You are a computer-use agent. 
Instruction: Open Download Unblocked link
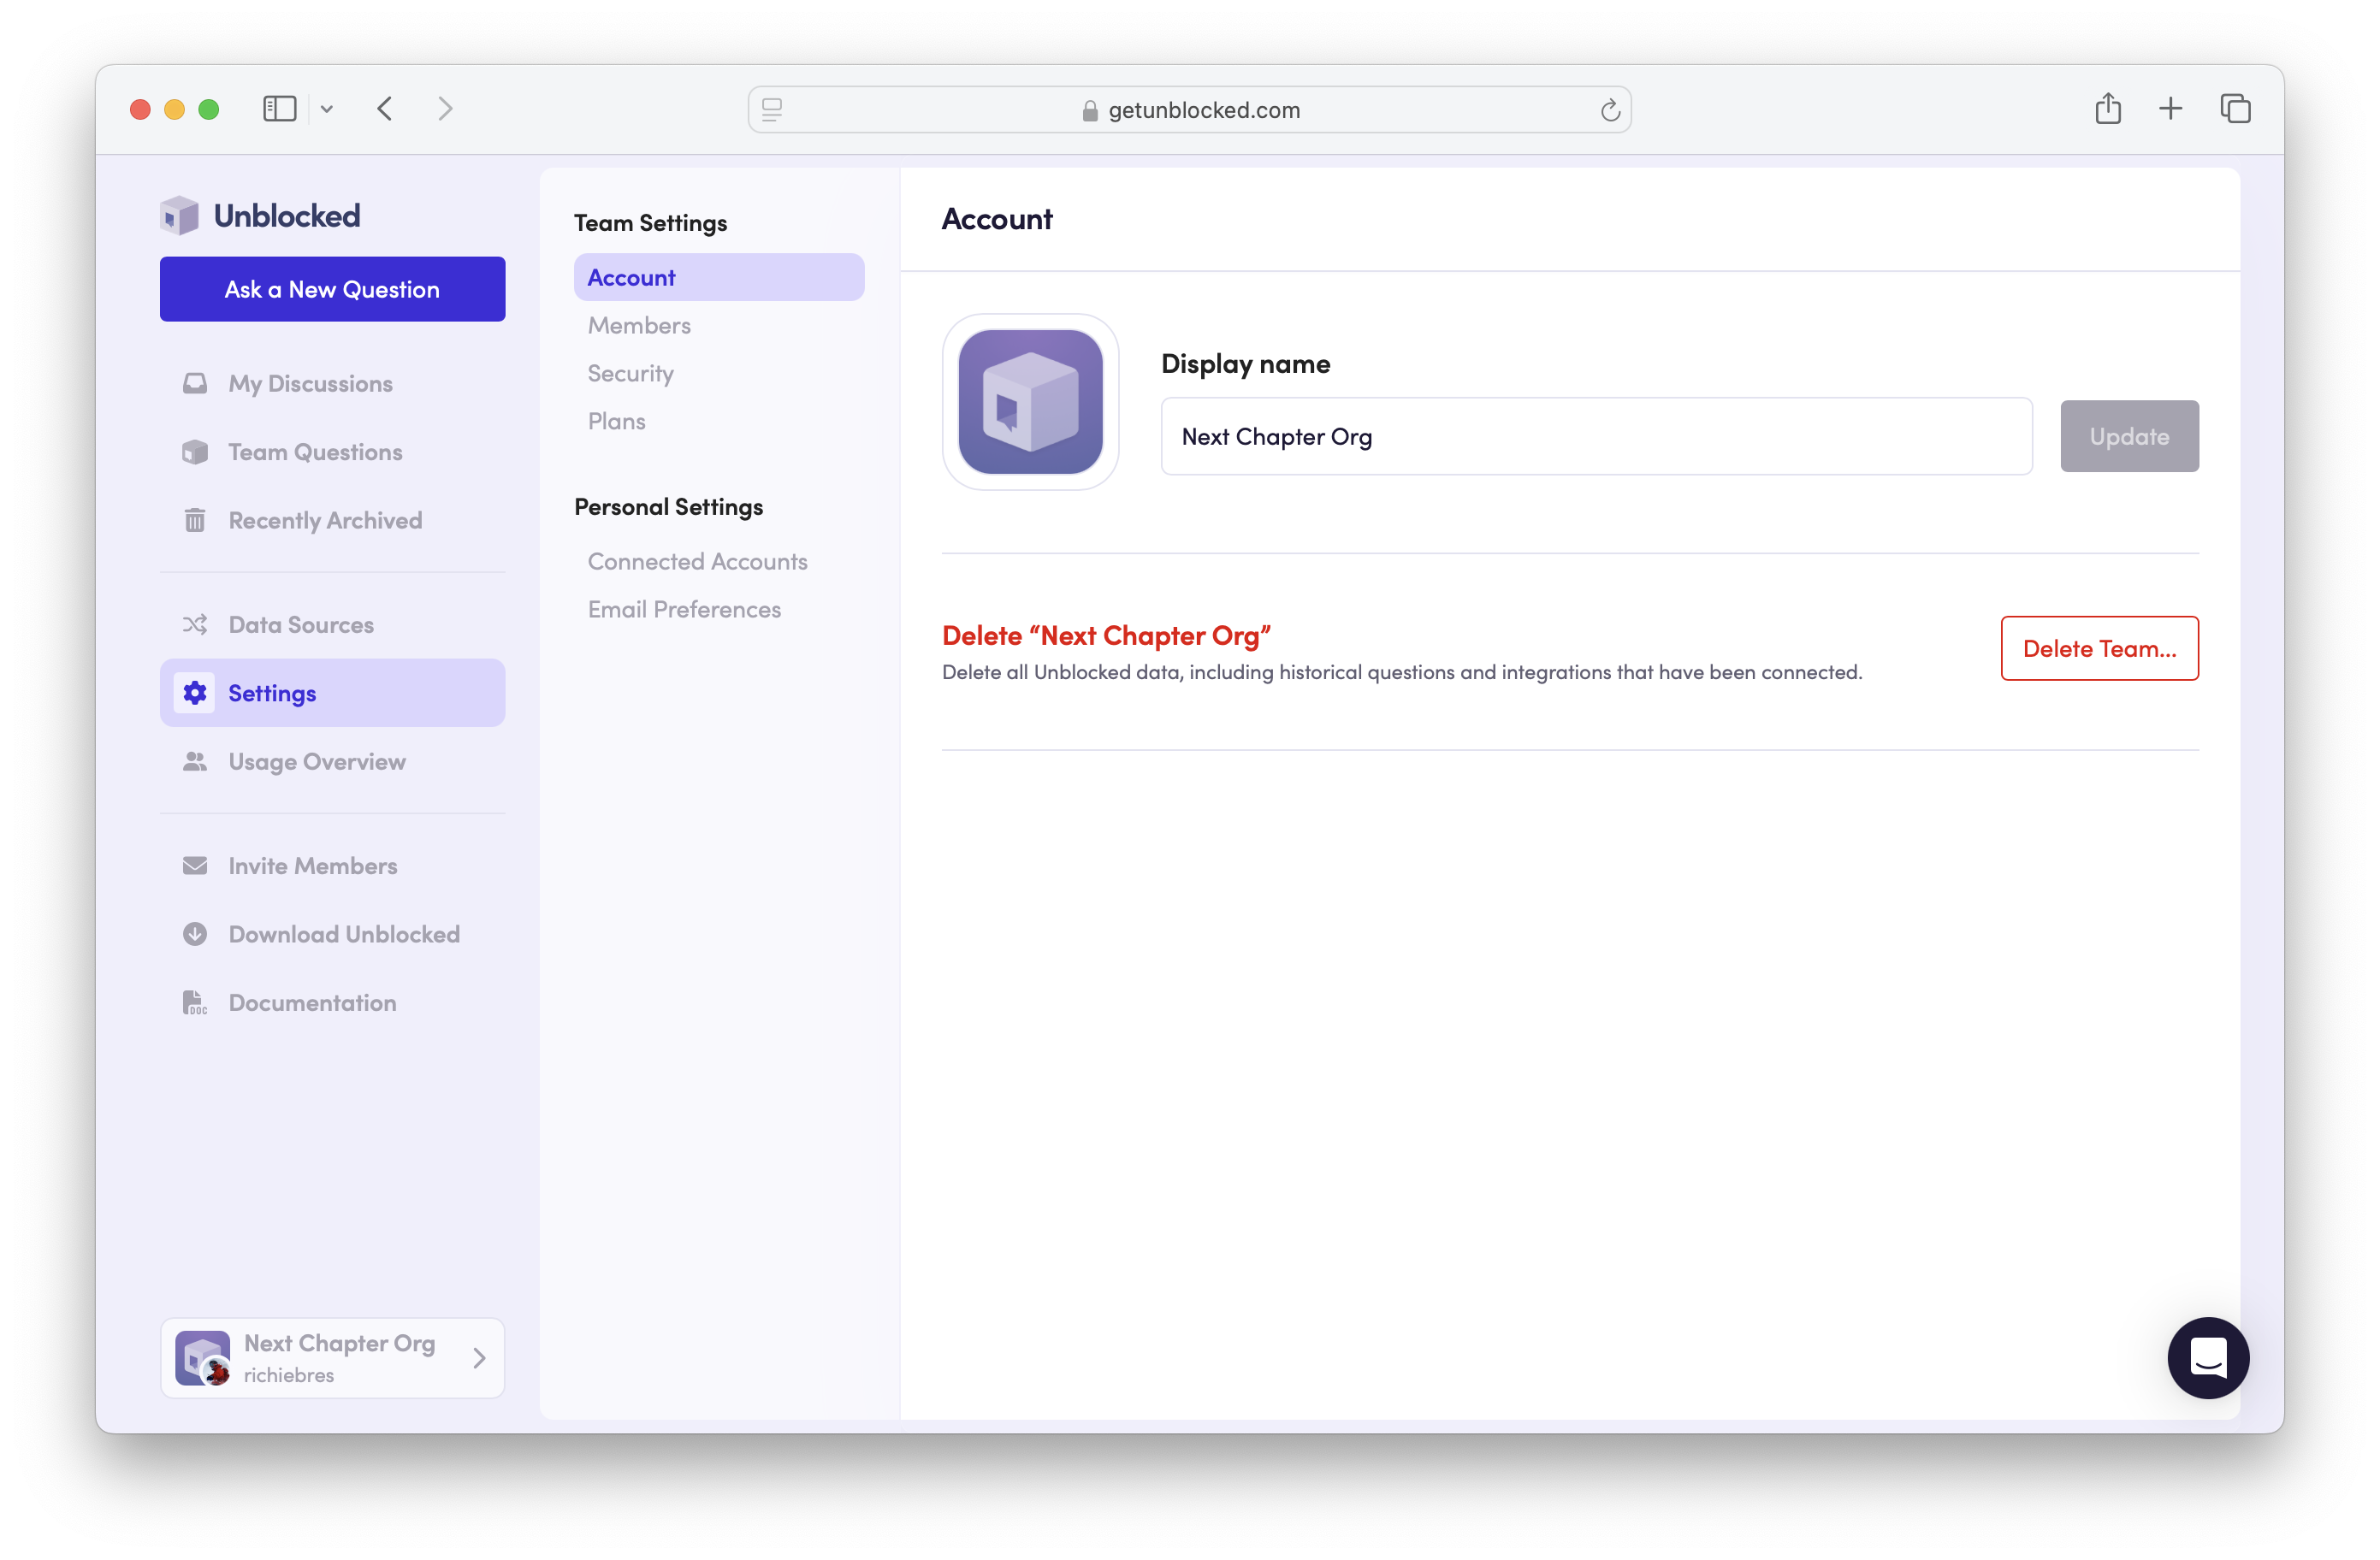[333, 934]
